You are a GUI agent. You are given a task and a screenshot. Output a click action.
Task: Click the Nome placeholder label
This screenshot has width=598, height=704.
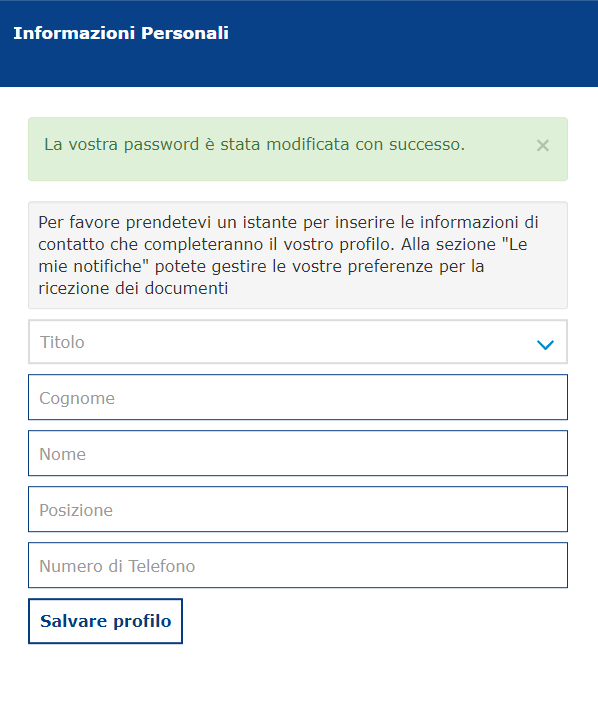62,454
